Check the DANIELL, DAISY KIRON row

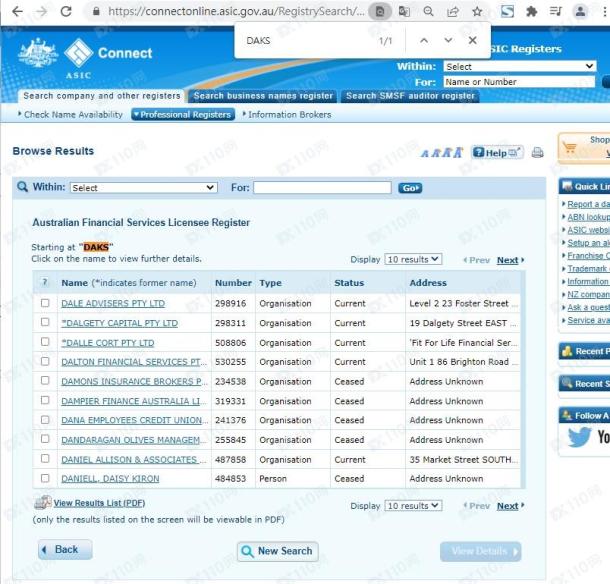pyautogui.click(x=44, y=479)
